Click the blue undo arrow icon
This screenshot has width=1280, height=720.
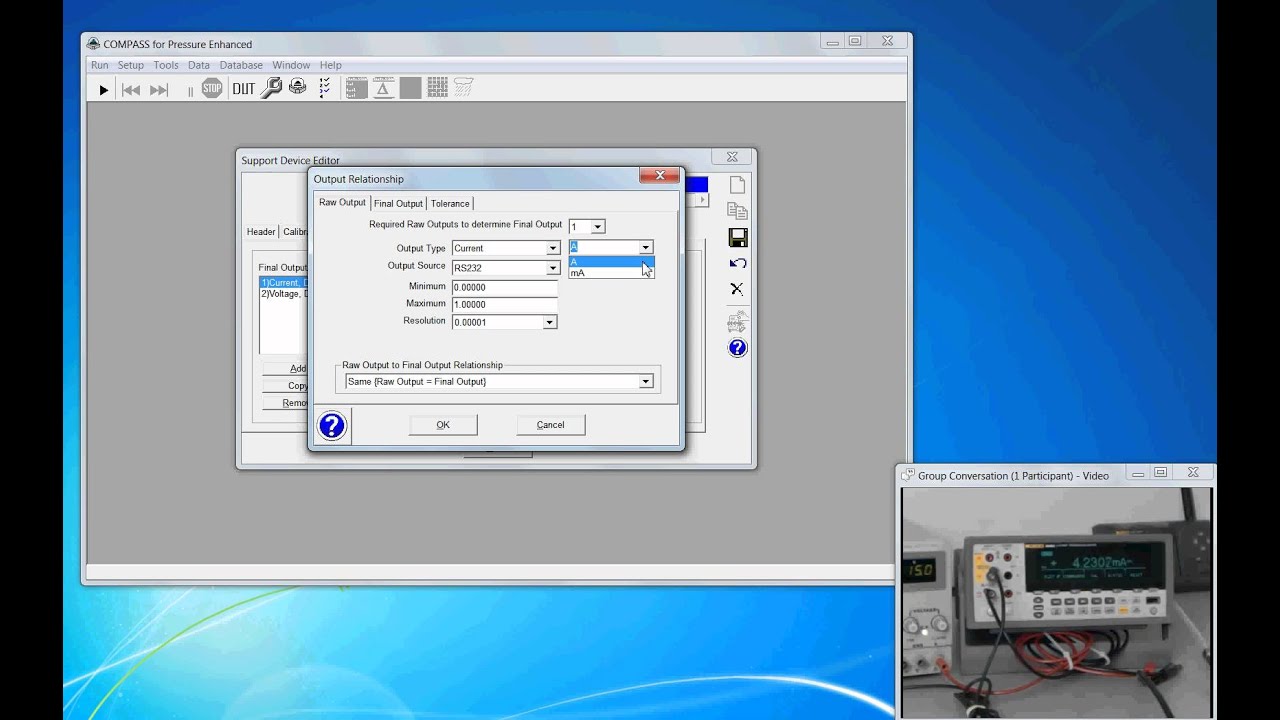pyautogui.click(x=737, y=263)
